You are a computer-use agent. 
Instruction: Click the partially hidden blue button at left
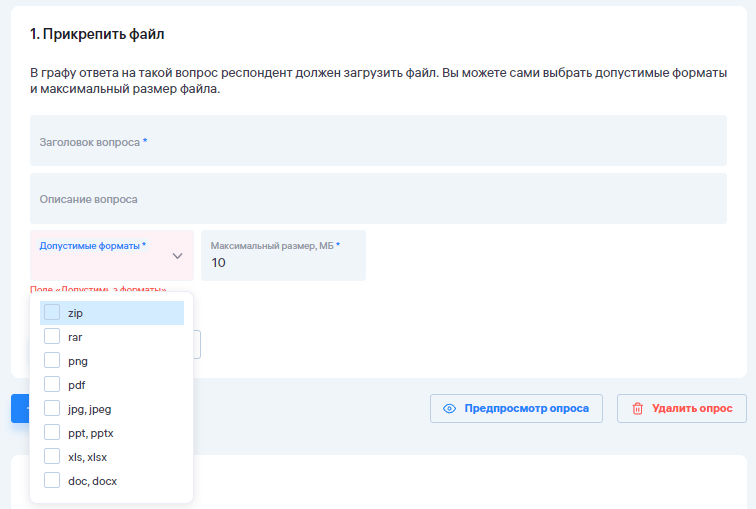19,409
